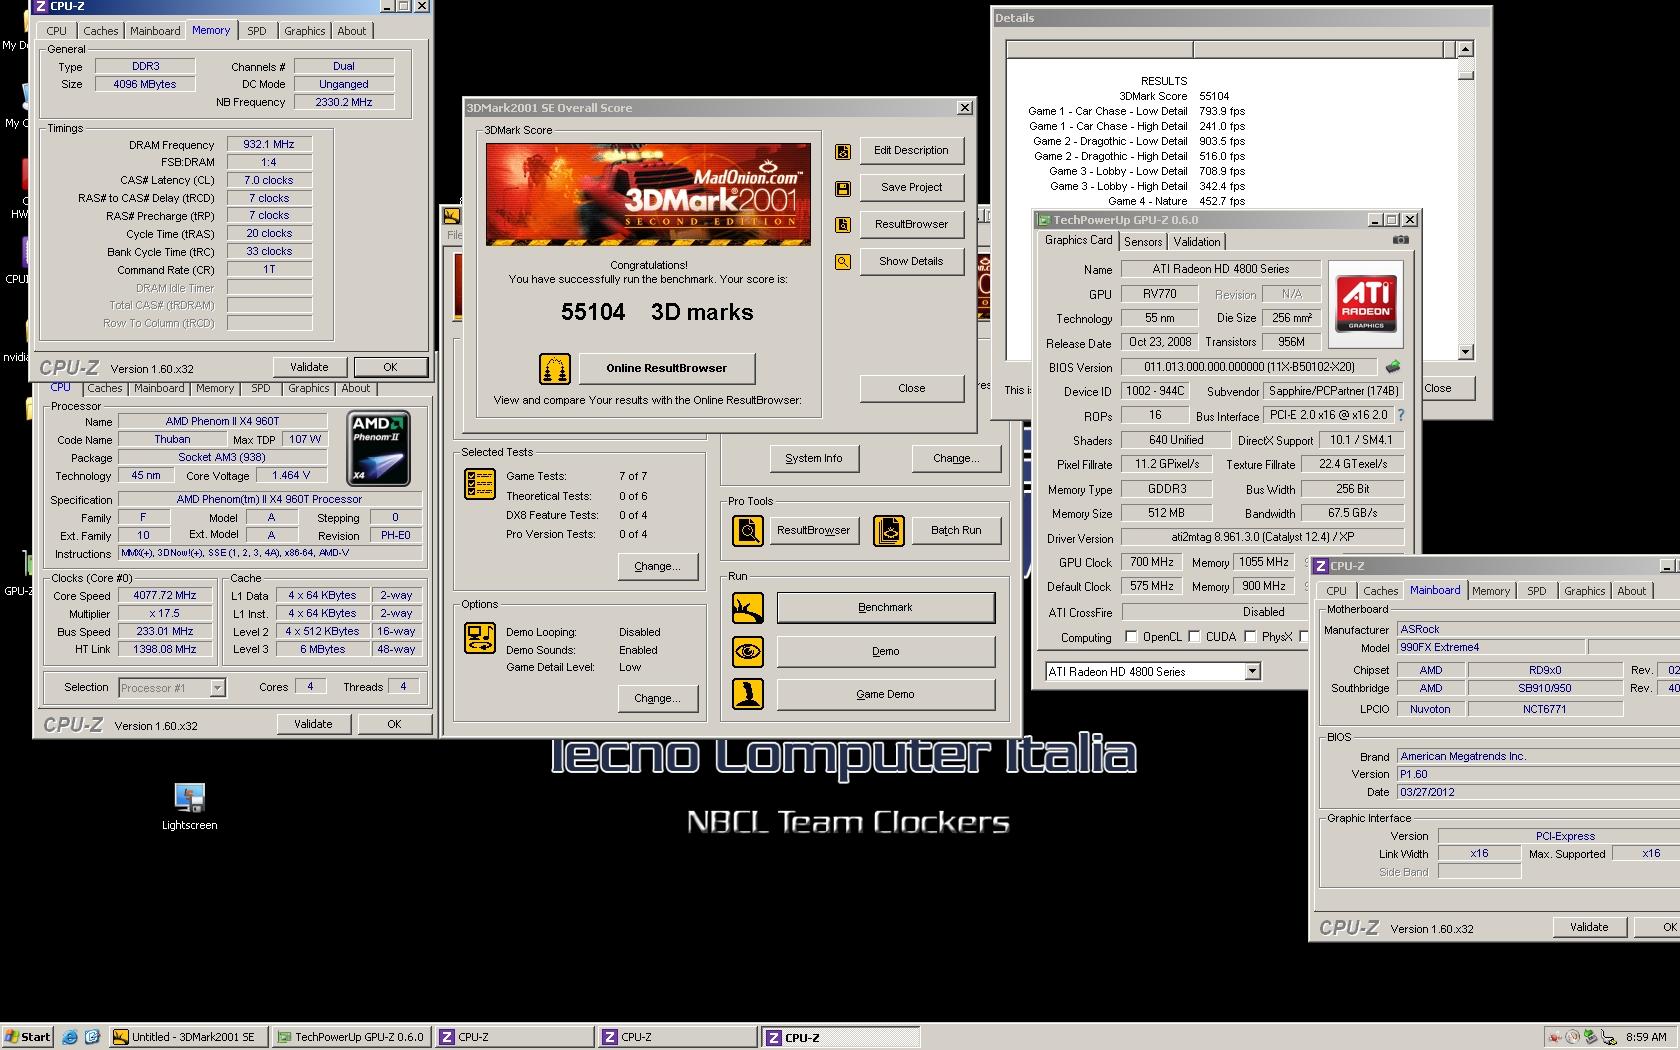
Task: Click the Online ResultBrowser button
Action: [666, 368]
